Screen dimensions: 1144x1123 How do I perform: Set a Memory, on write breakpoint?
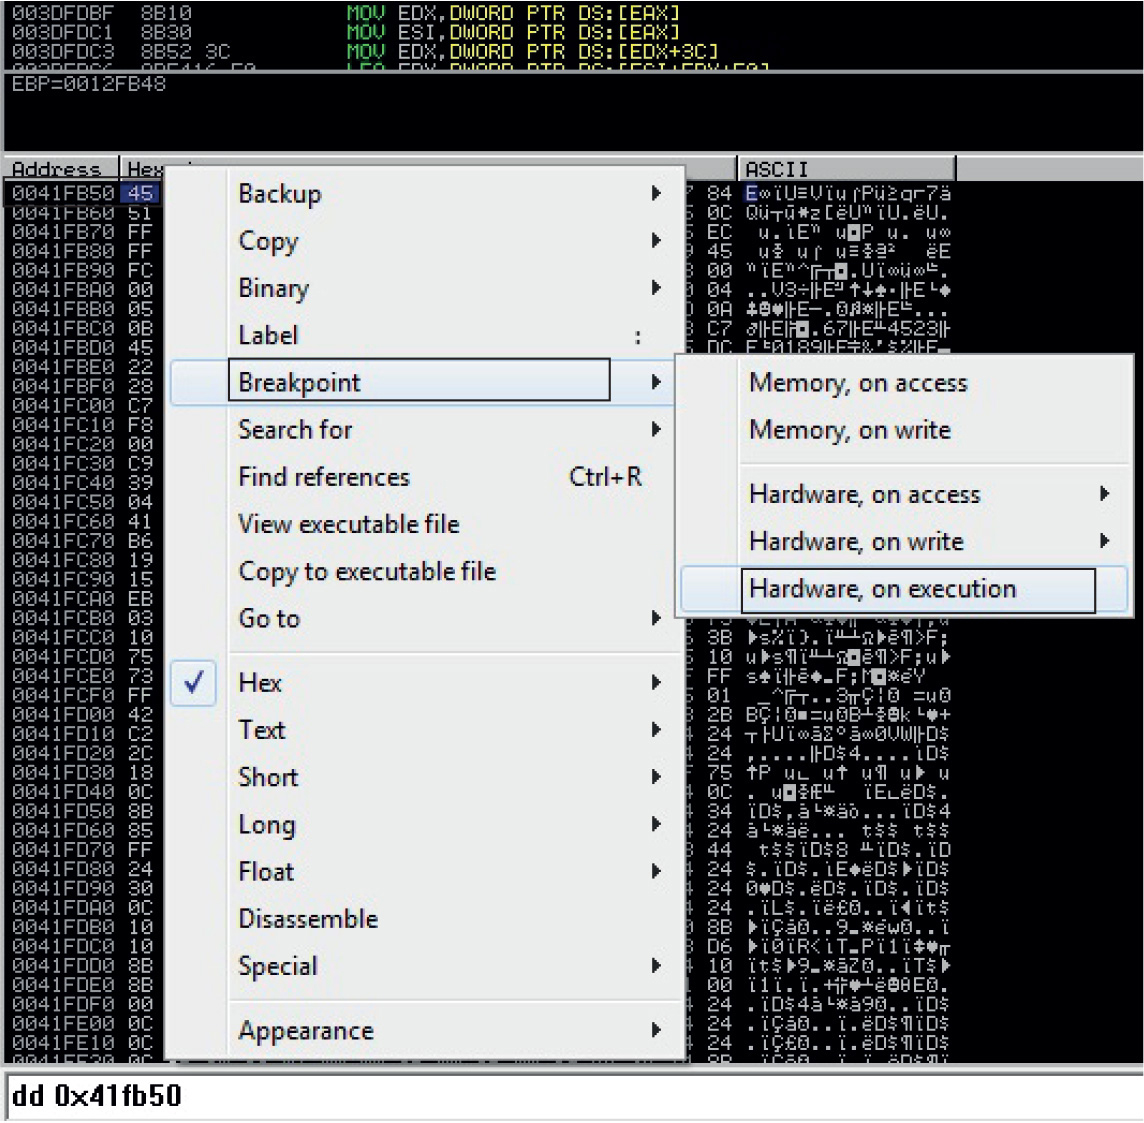(905, 430)
